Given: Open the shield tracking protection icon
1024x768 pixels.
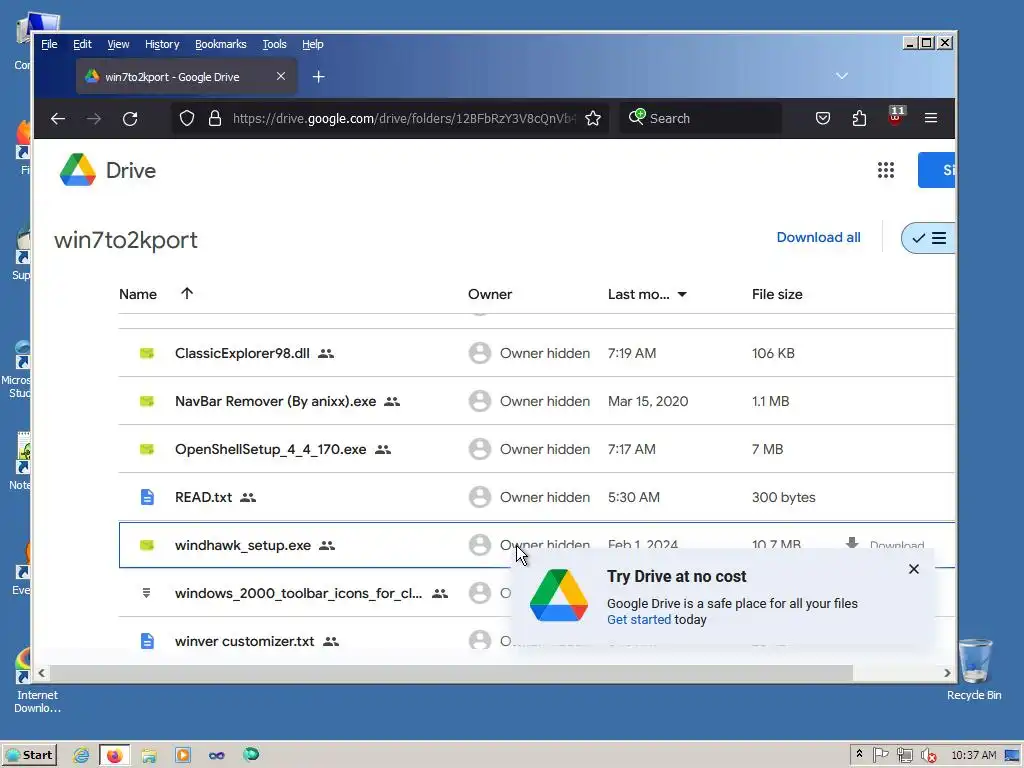Looking at the screenshot, I should (x=187, y=118).
